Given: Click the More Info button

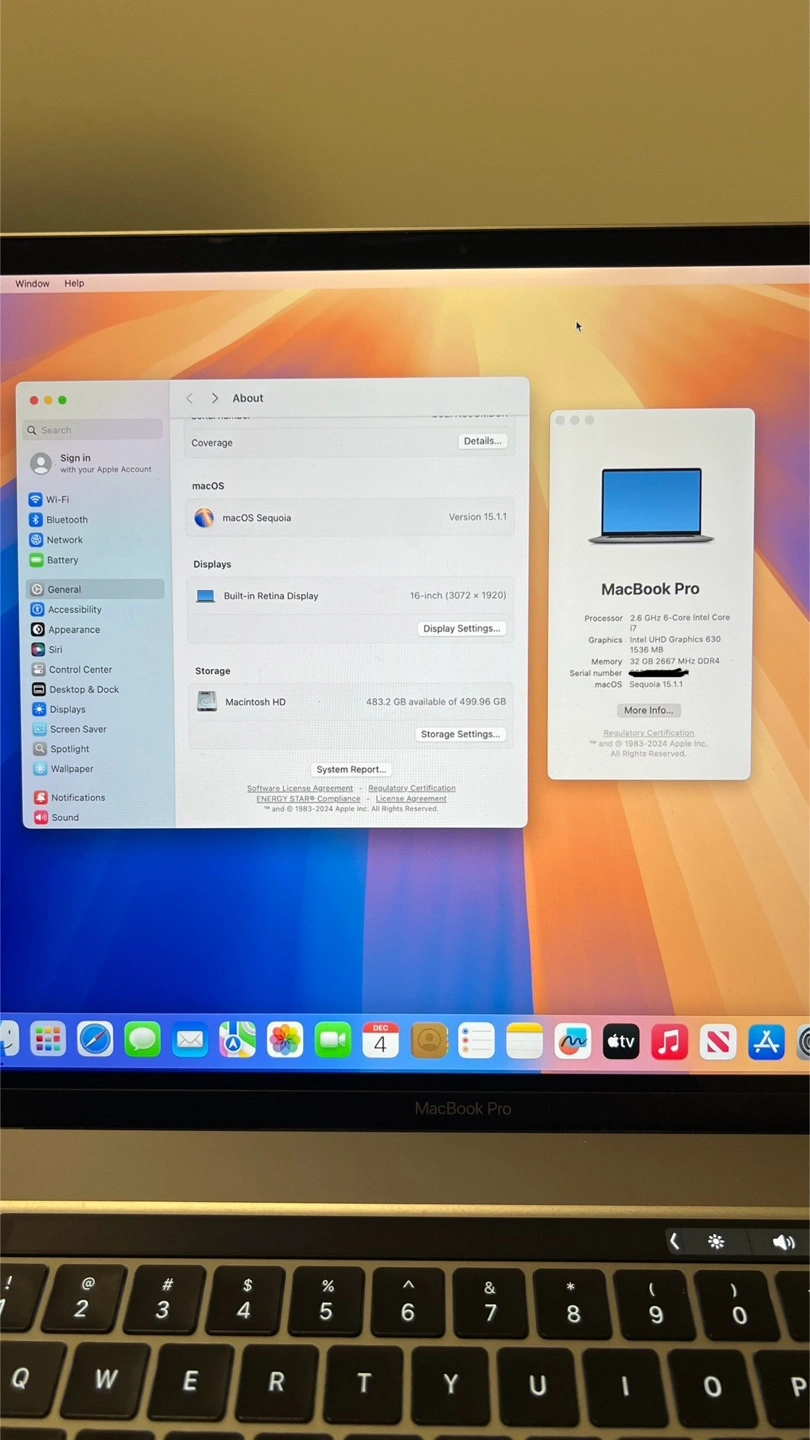Looking at the screenshot, I should (x=648, y=710).
